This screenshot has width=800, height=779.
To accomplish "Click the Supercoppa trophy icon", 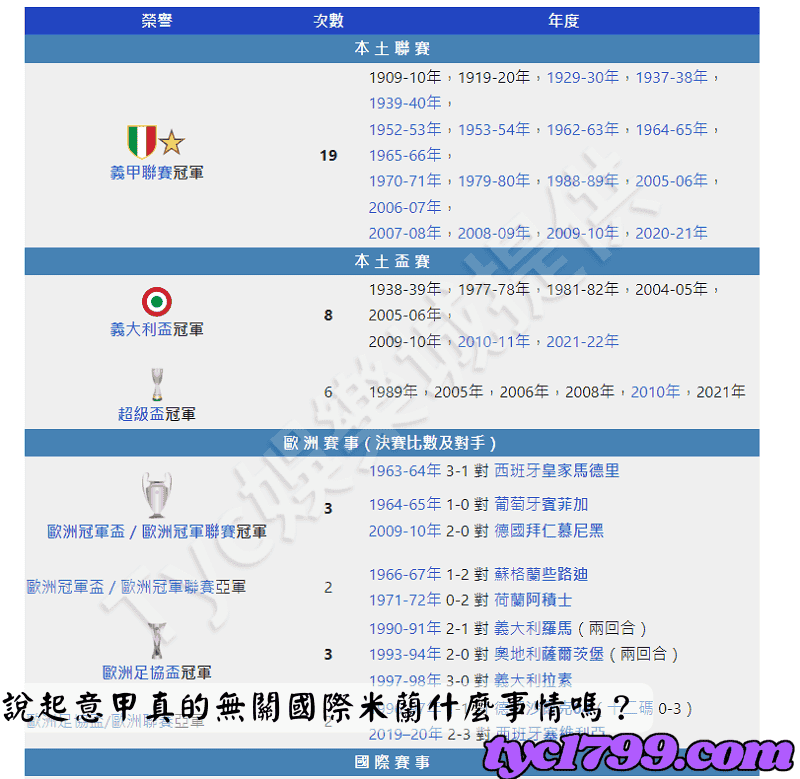I will (157, 384).
